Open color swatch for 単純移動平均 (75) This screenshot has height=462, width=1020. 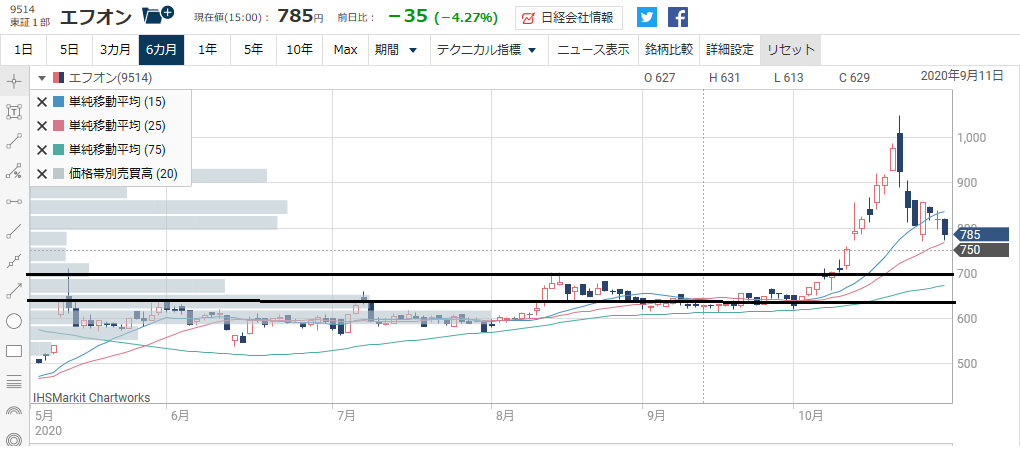[x=59, y=150]
